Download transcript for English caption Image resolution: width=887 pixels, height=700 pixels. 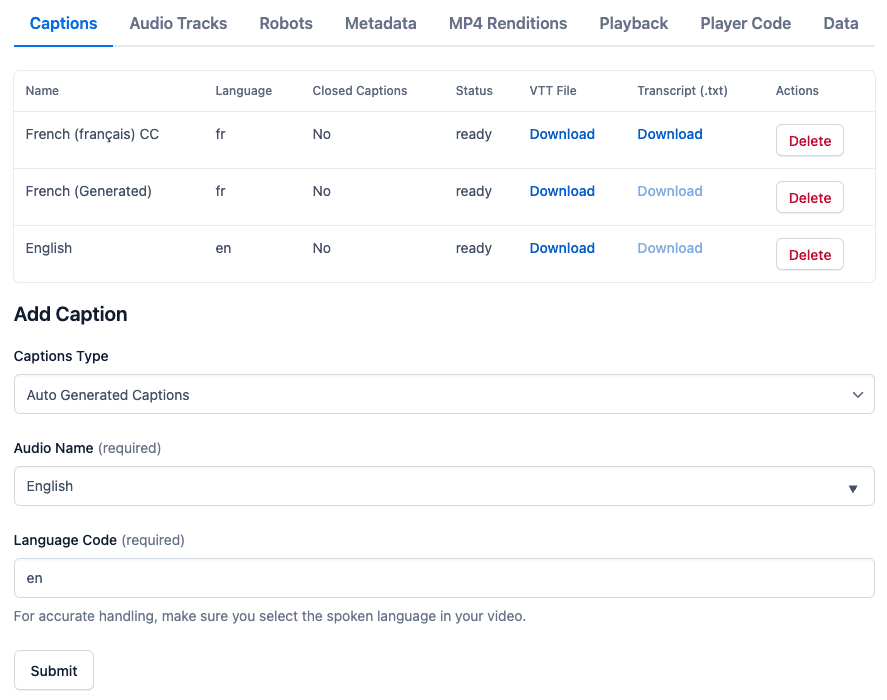pos(670,248)
